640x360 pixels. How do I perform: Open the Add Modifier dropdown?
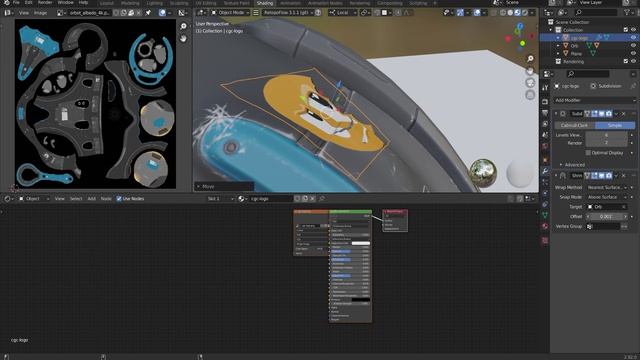coord(595,100)
